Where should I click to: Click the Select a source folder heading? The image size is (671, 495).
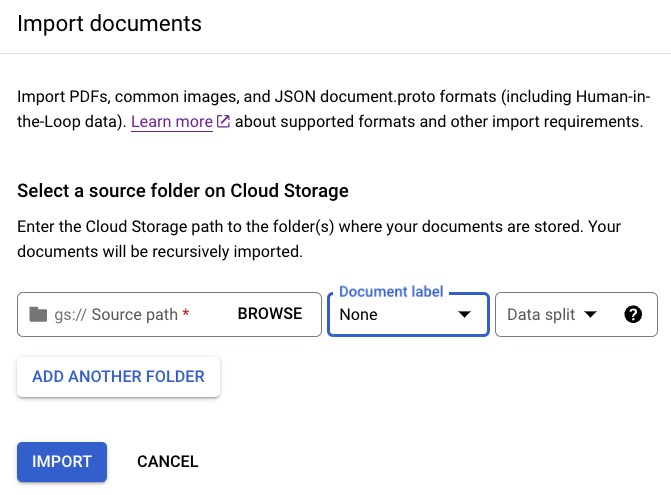coord(182,191)
